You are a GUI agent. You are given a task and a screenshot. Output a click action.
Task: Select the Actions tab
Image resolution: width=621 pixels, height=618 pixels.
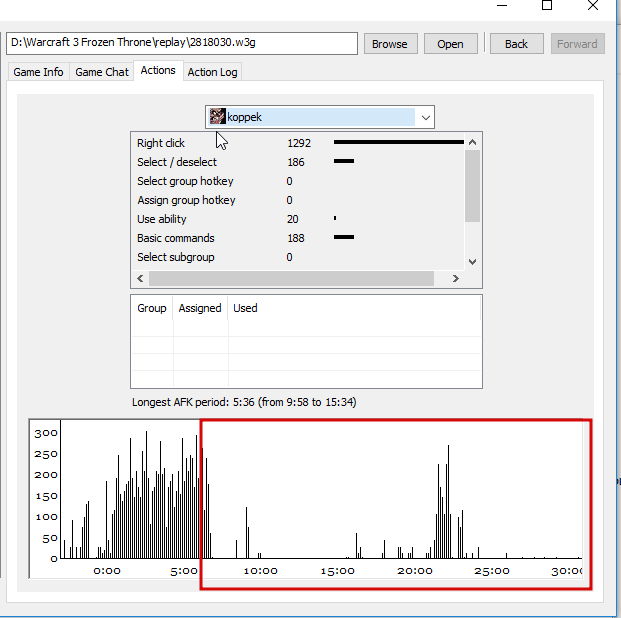(158, 71)
